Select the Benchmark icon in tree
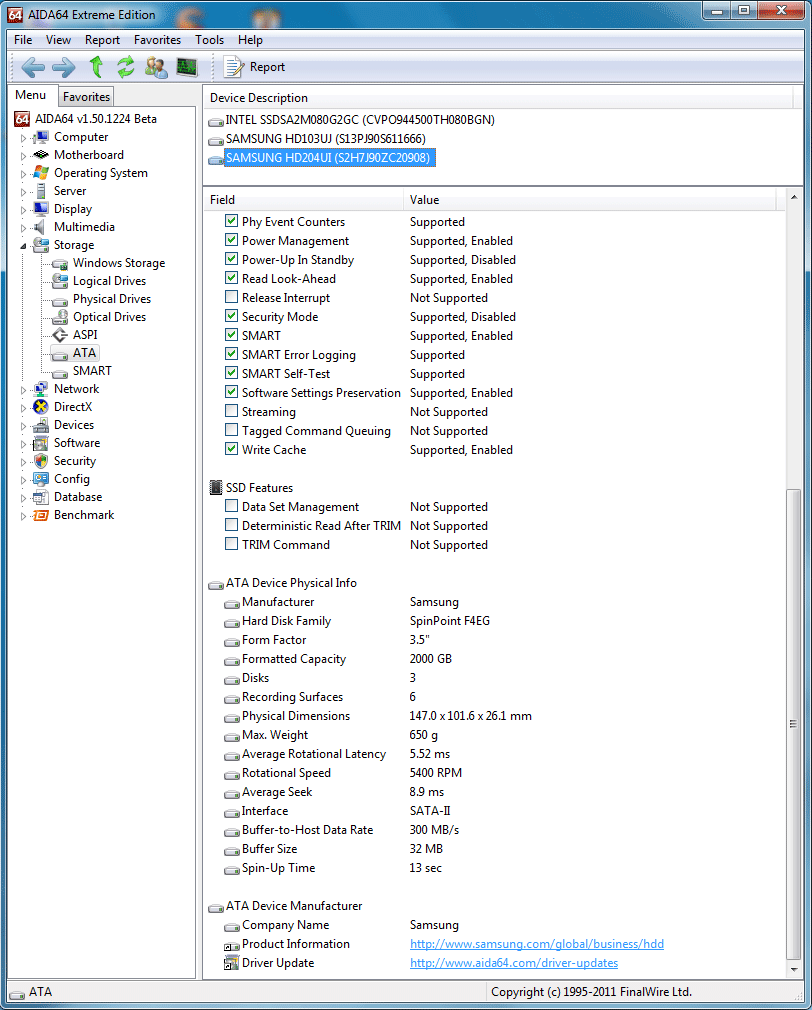 pos(41,515)
